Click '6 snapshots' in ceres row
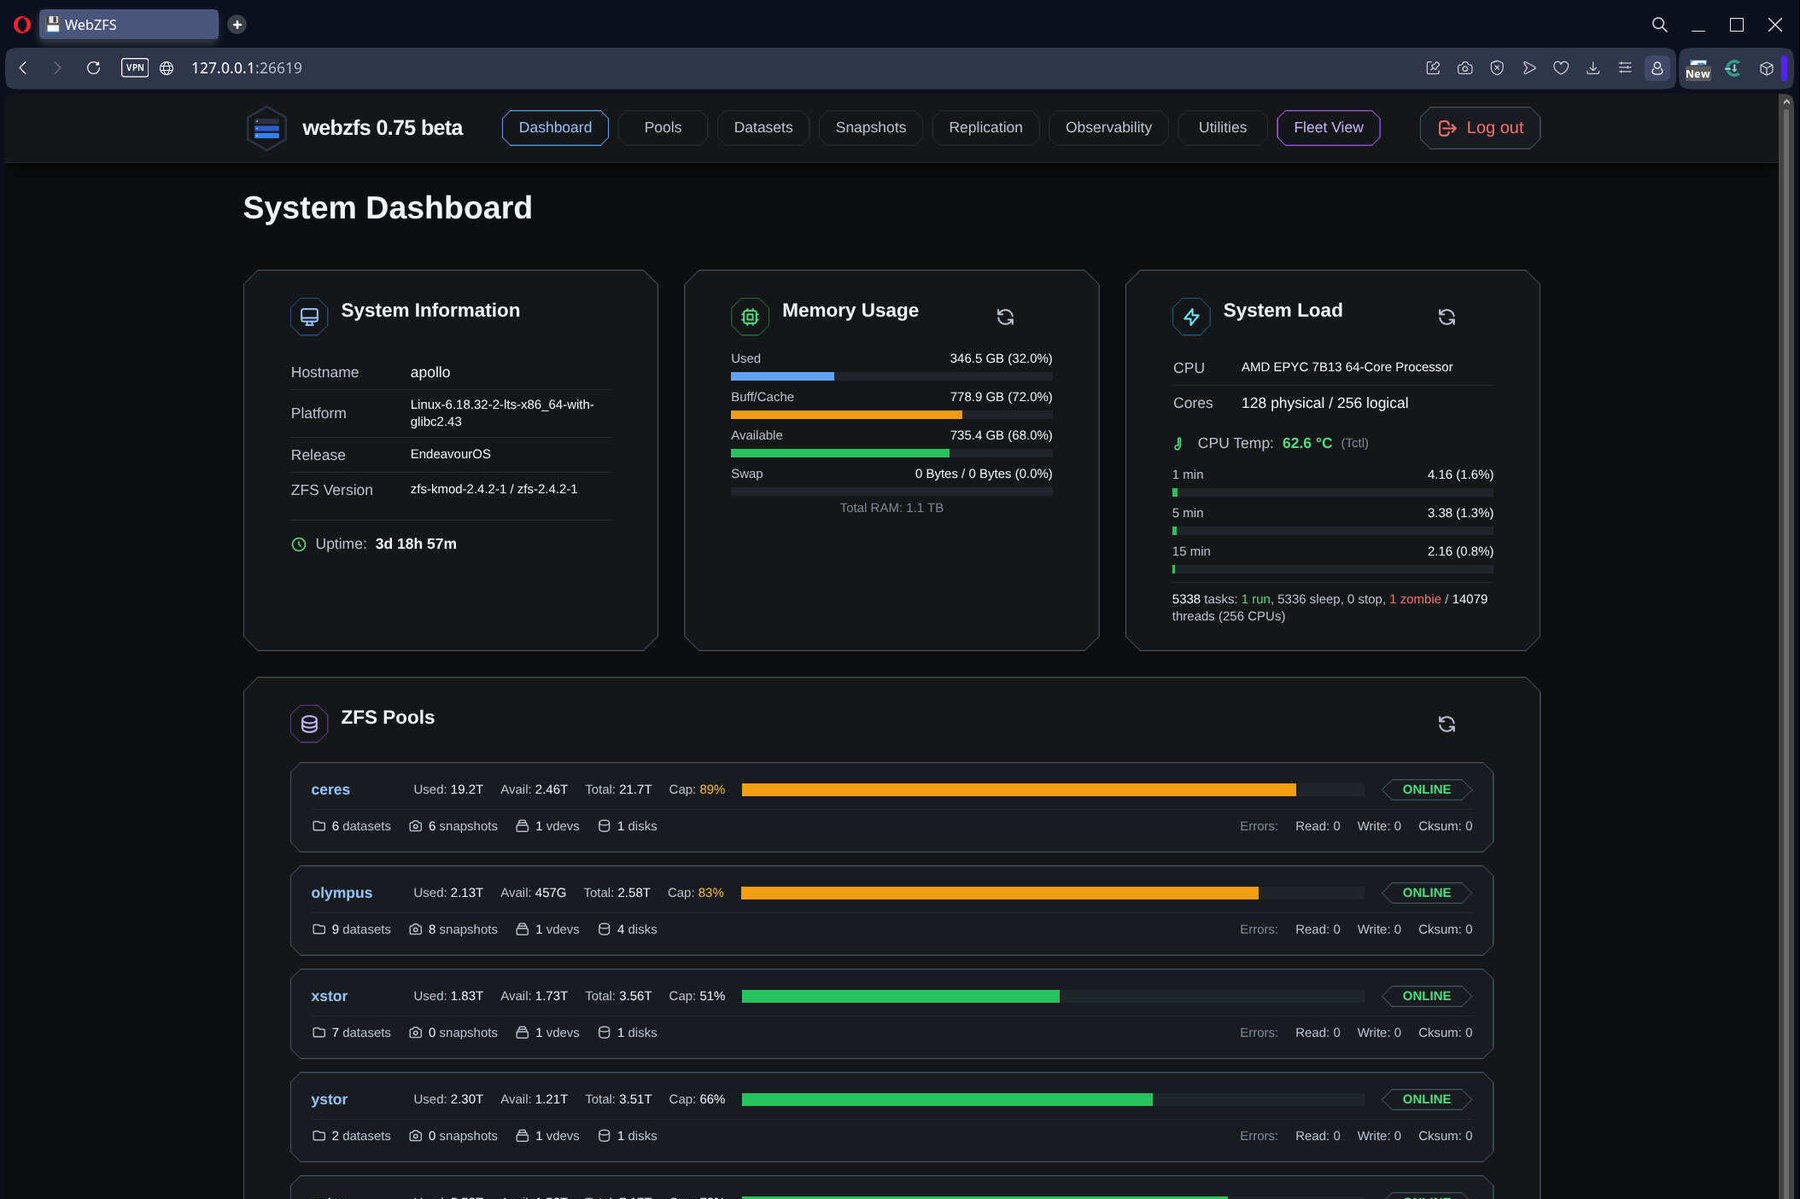The width and height of the screenshot is (1800, 1199). click(463, 826)
